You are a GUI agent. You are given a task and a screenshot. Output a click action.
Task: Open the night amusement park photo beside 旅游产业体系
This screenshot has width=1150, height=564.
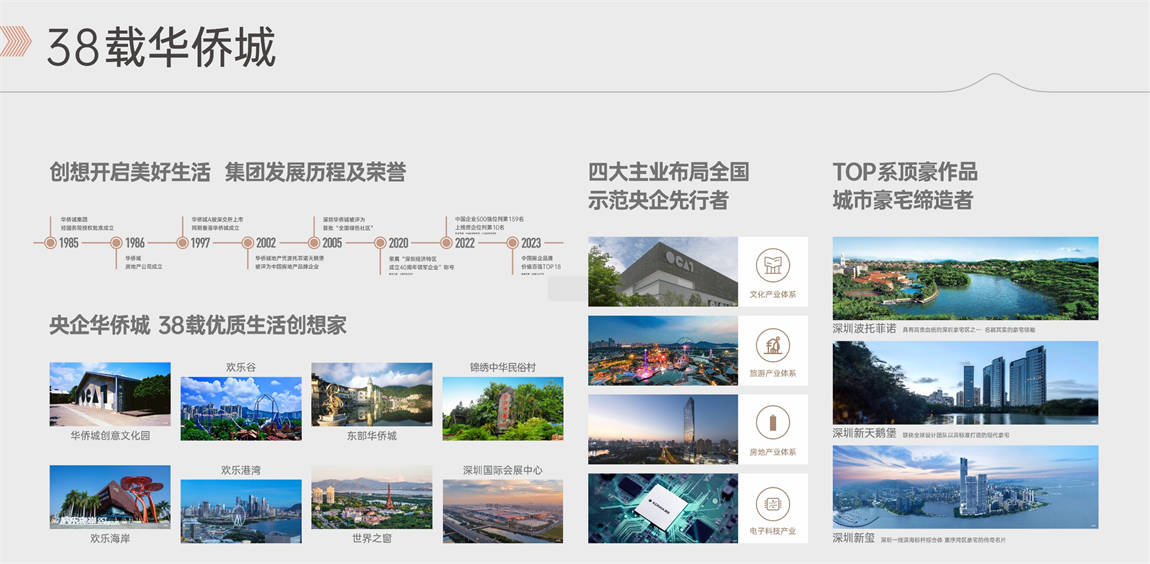point(663,351)
